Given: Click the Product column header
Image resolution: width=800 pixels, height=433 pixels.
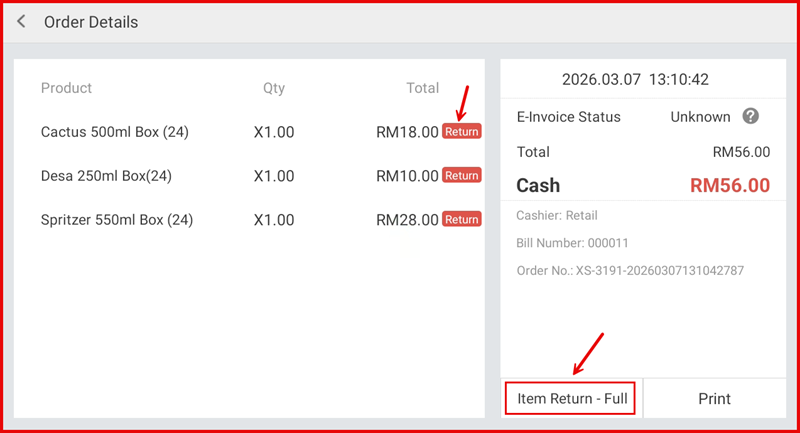Looking at the screenshot, I should [66, 88].
